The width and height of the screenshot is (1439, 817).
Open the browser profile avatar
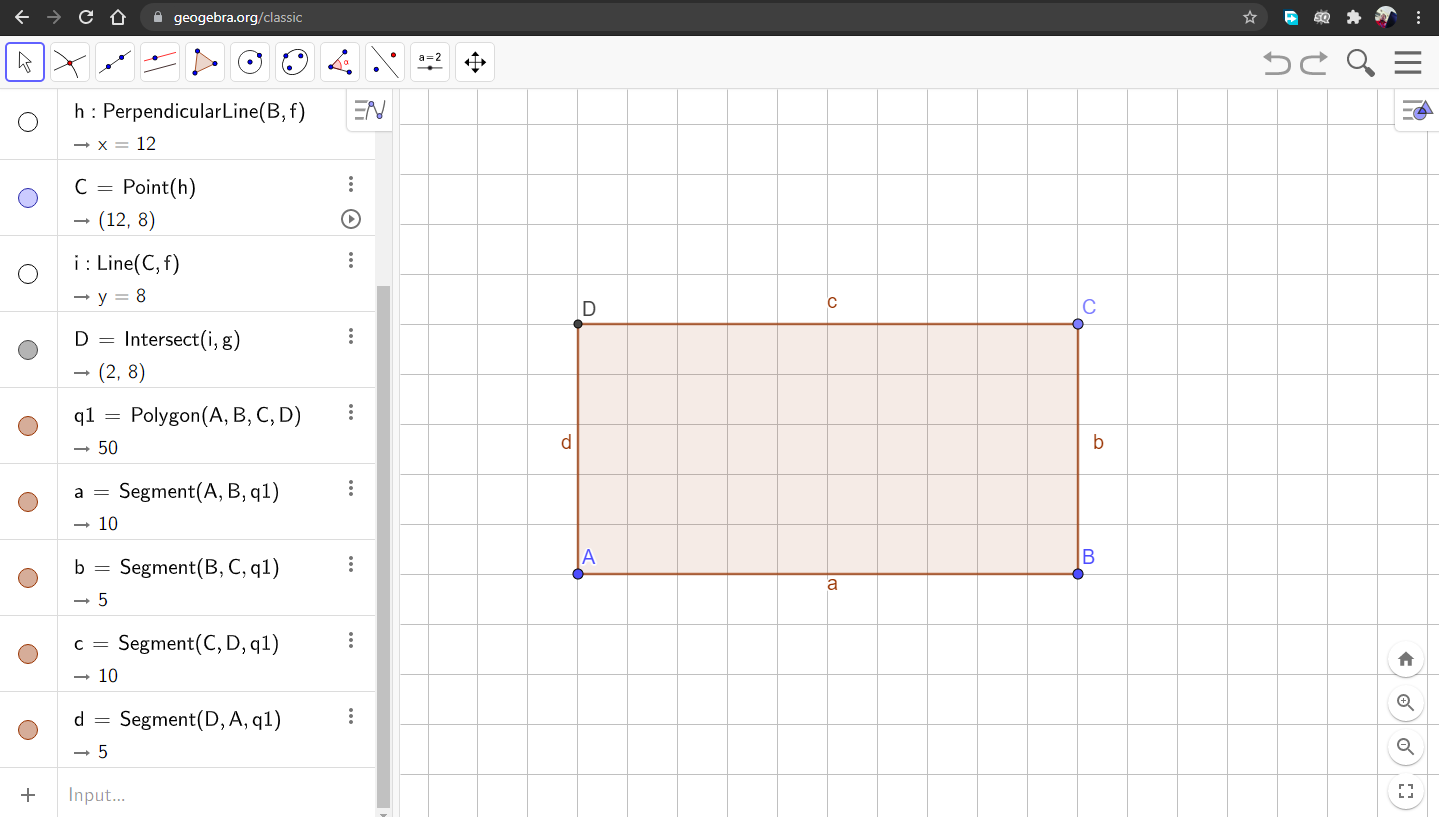(x=1386, y=17)
